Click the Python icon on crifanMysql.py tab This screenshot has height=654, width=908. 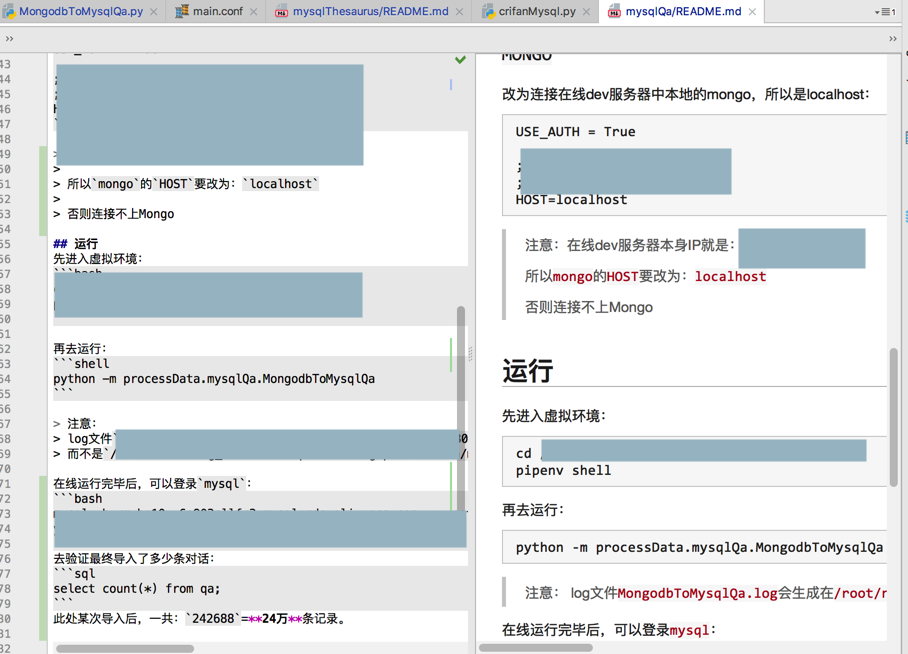click(x=488, y=11)
